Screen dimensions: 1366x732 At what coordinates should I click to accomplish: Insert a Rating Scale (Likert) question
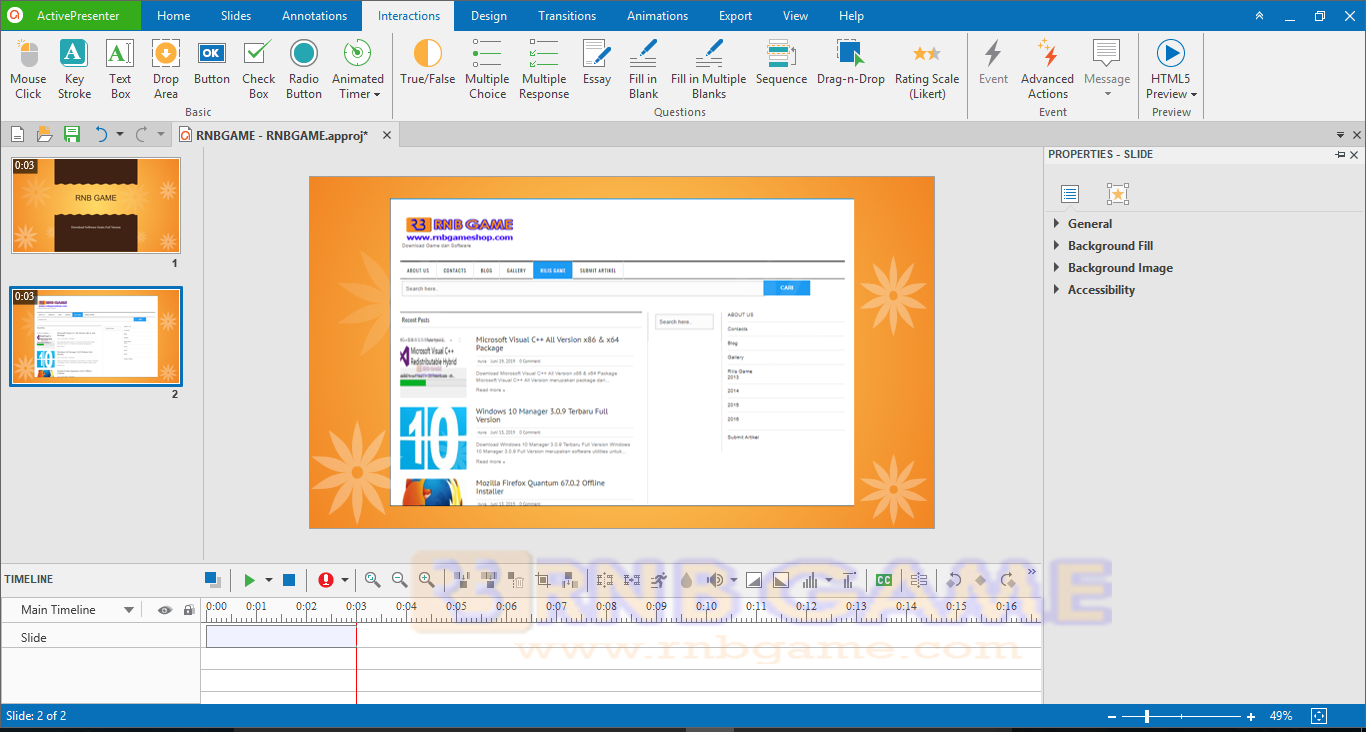tap(927, 70)
